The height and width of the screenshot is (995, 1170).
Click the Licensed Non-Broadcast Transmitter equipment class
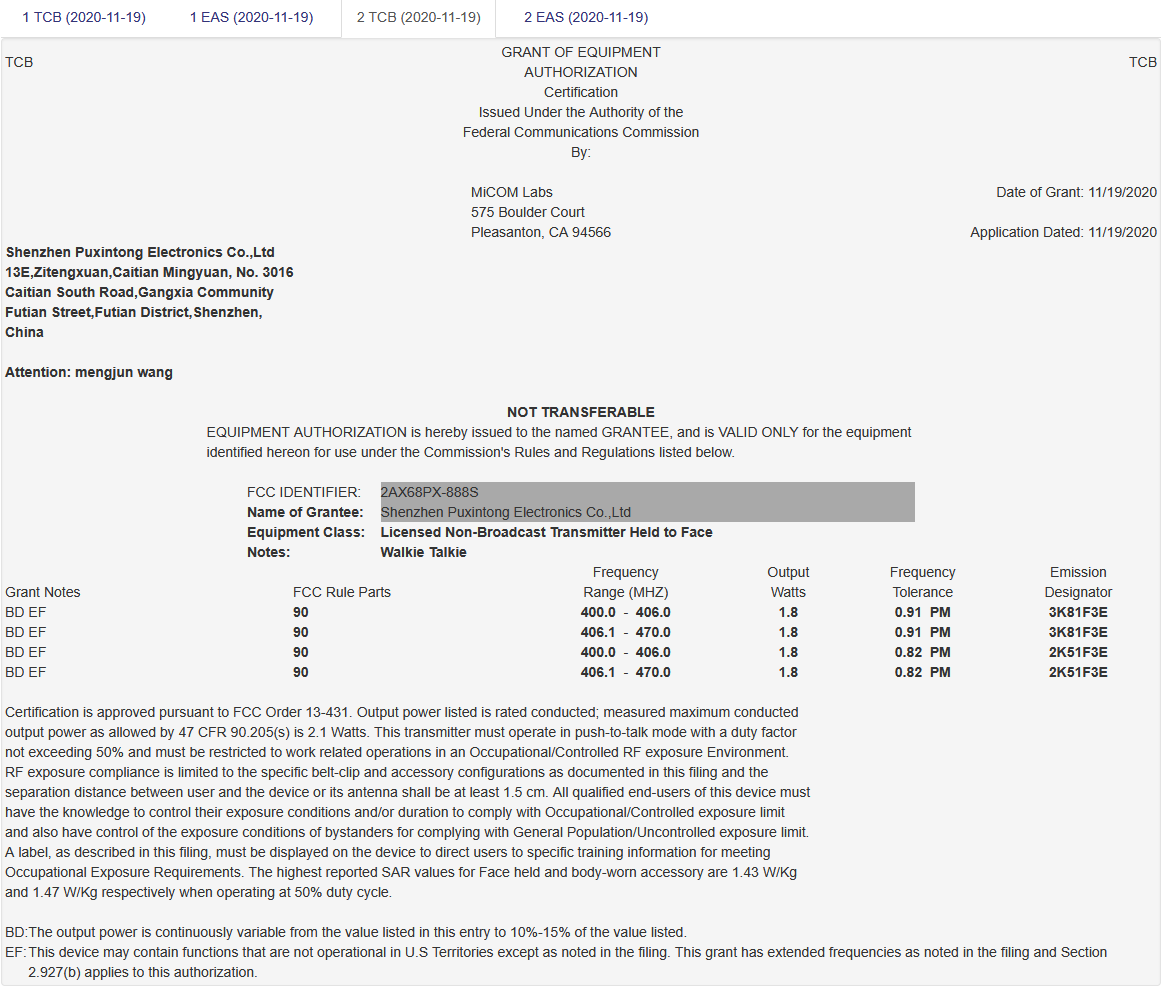click(x=546, y=532)
